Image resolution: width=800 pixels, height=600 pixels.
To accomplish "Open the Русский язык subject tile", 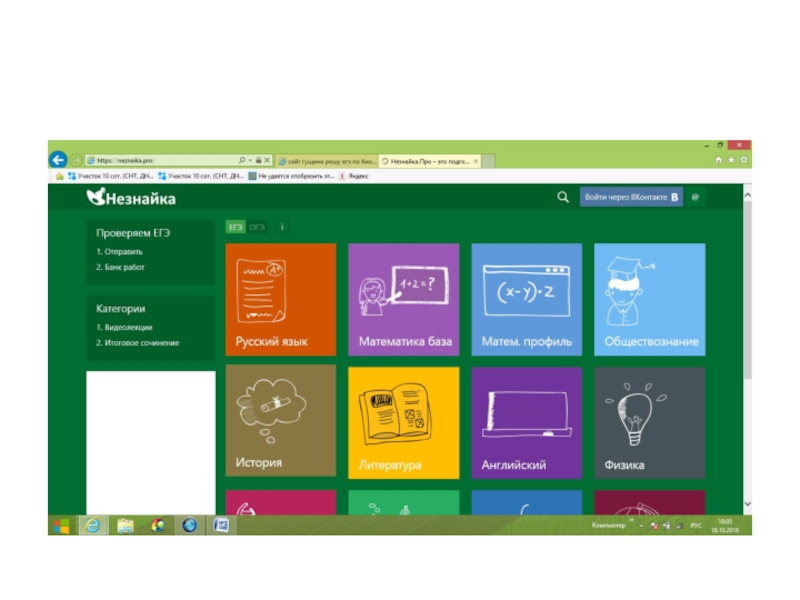I will click(281, 299).
